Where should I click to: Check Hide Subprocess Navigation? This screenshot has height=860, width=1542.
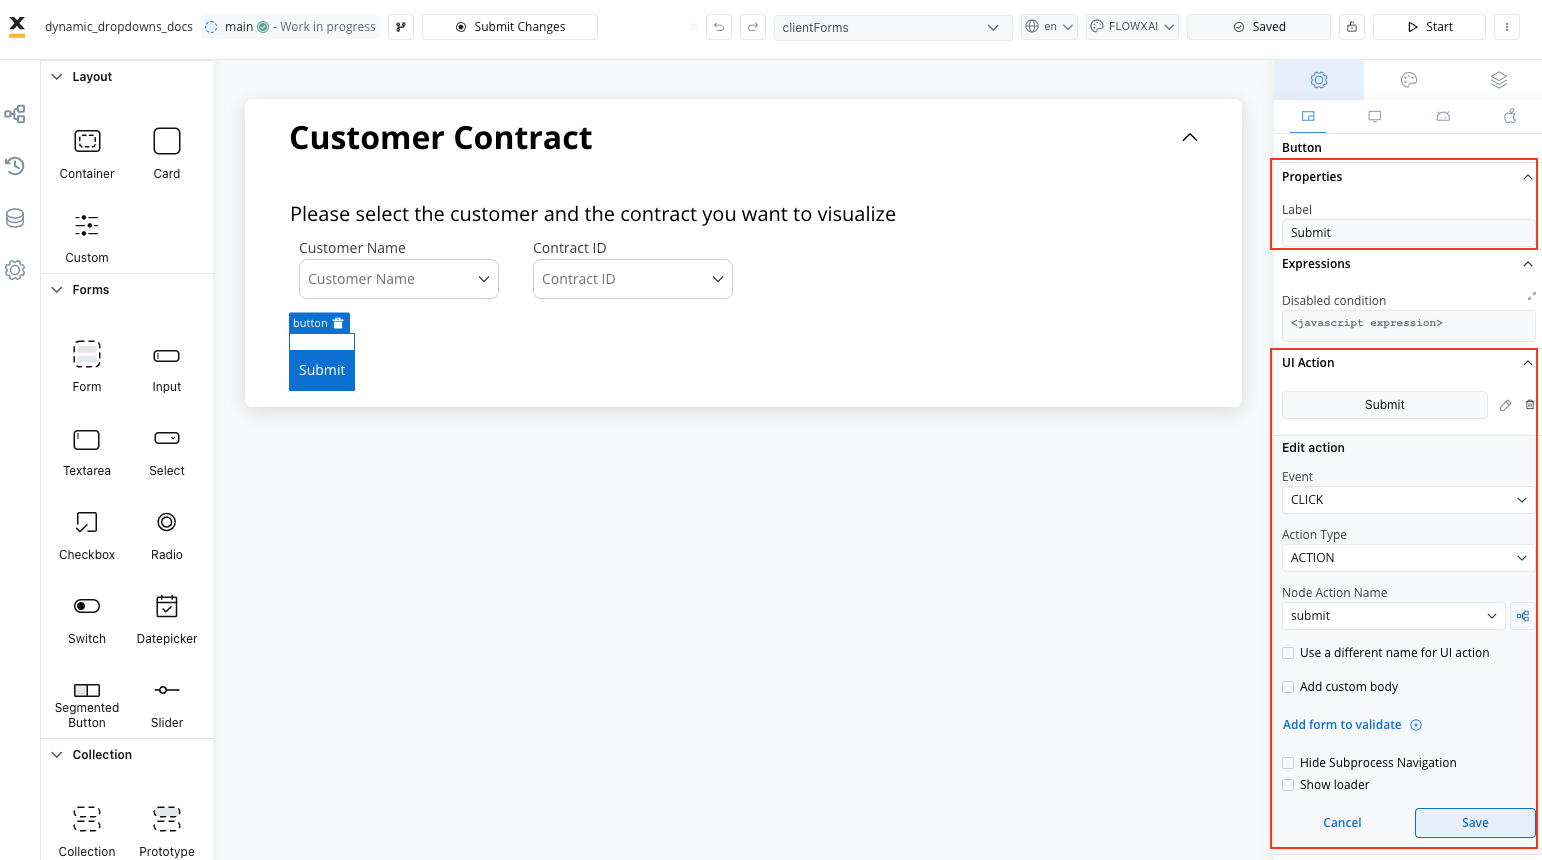(1288, 763)
